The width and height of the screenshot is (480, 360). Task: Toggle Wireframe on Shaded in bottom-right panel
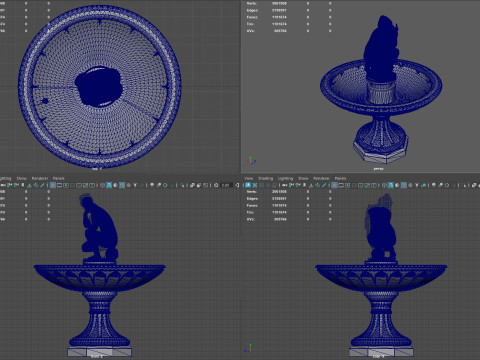coord(404,185)
